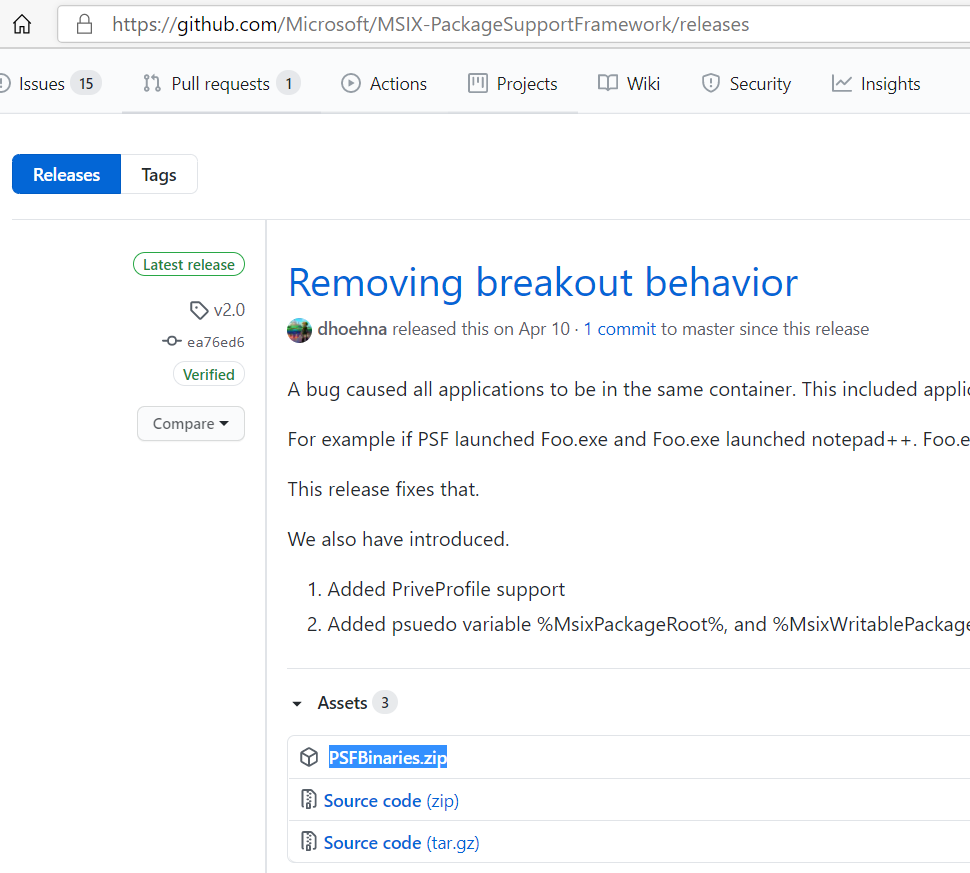Open the Issues tab
970x873 pixels.
pyautogui.click(x=51, y=84)
